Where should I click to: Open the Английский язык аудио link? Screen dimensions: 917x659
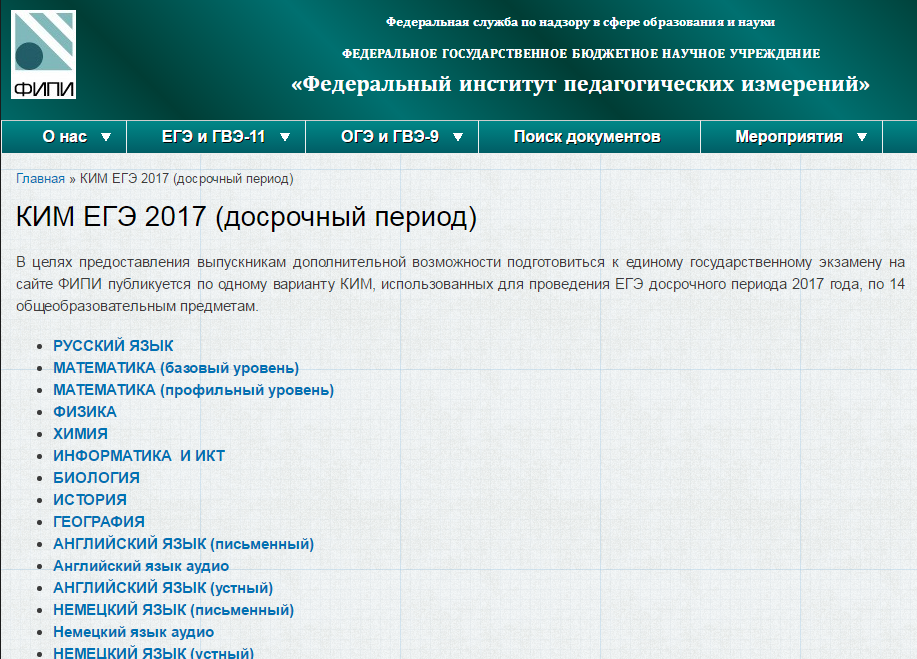click(141, 566)
